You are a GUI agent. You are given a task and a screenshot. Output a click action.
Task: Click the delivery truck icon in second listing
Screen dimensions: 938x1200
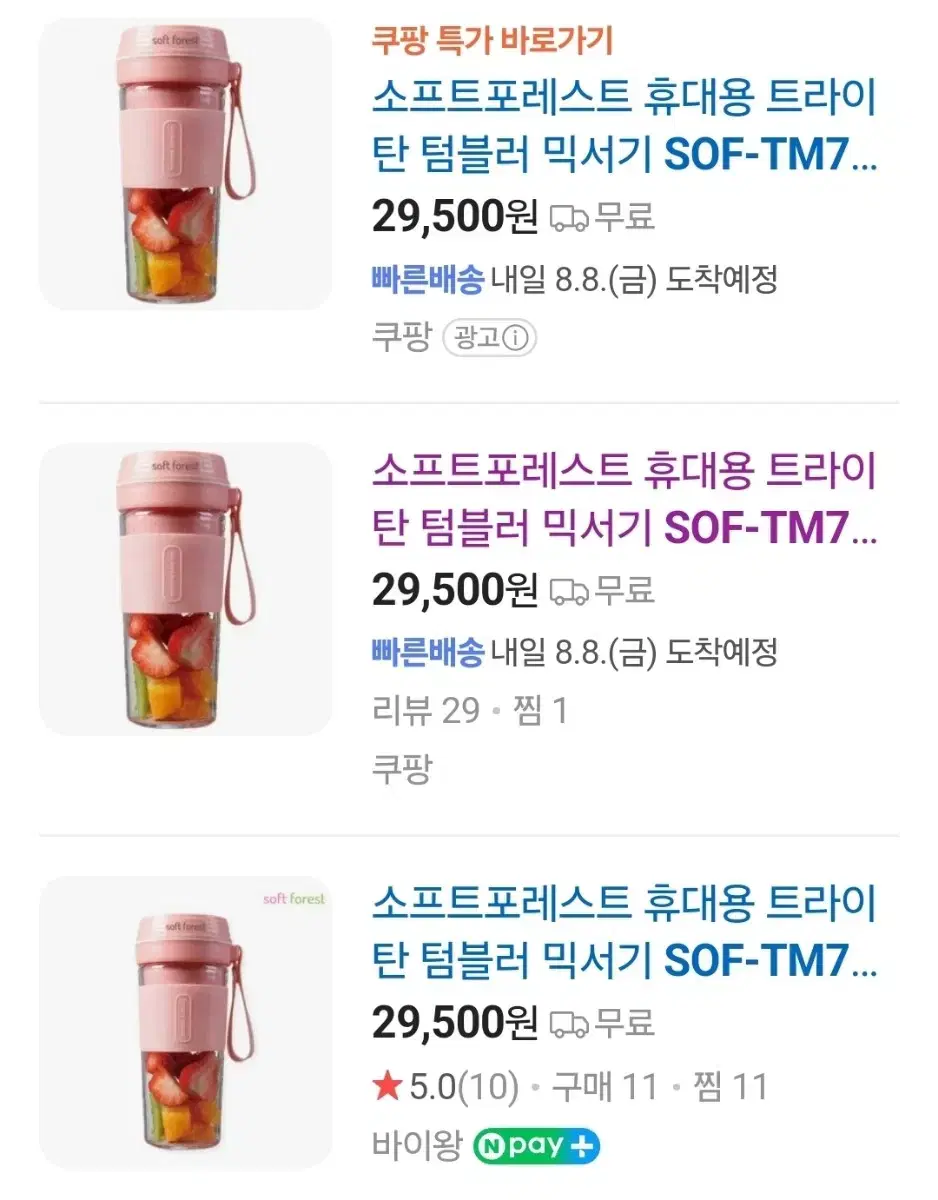coord(569,591)
